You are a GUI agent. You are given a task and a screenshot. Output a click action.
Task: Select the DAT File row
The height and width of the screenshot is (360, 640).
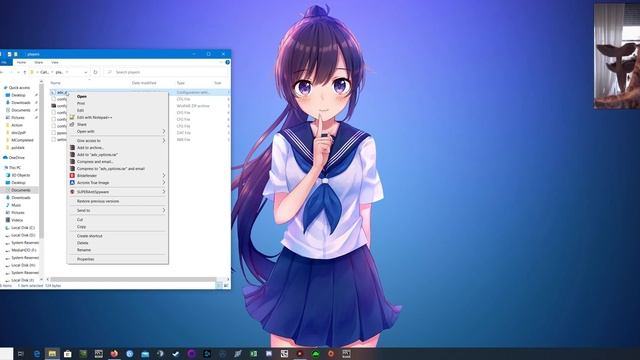[x=139, y=133]
